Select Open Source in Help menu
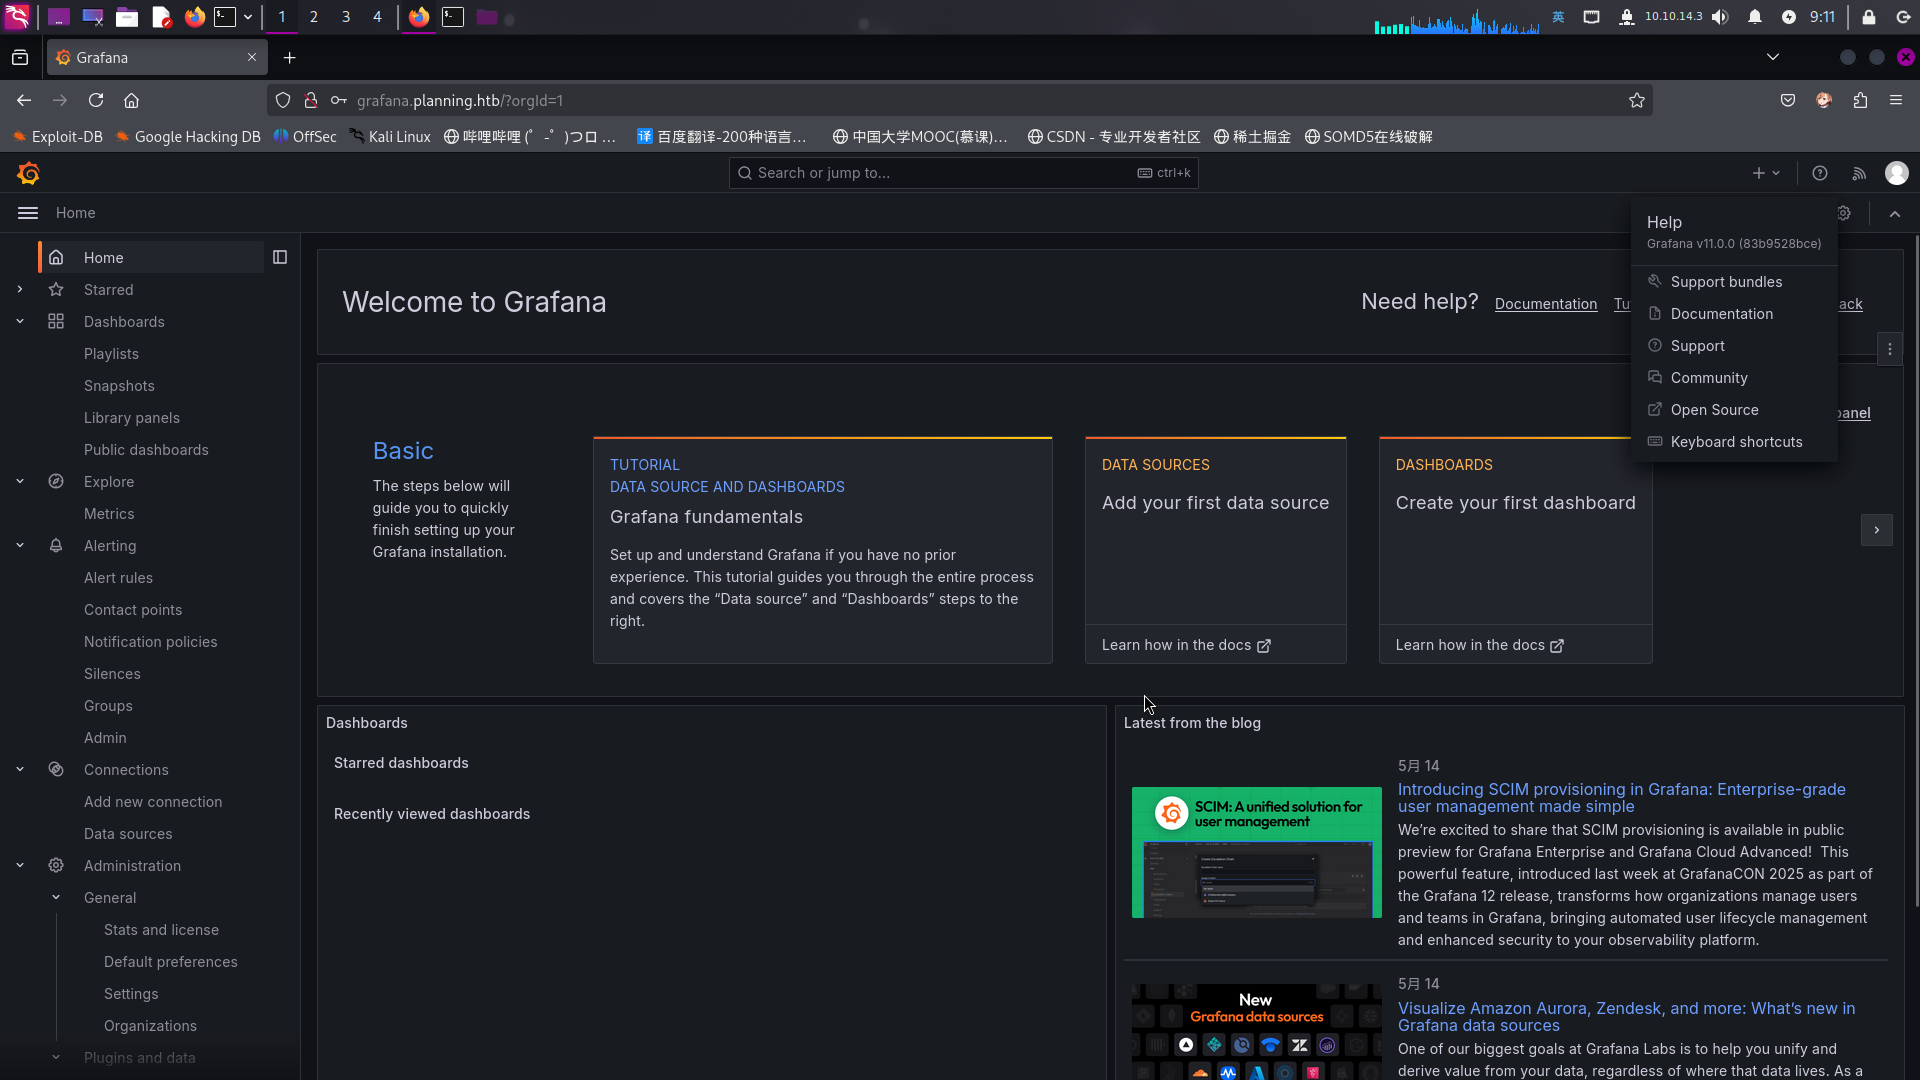 click(1734, 410)
